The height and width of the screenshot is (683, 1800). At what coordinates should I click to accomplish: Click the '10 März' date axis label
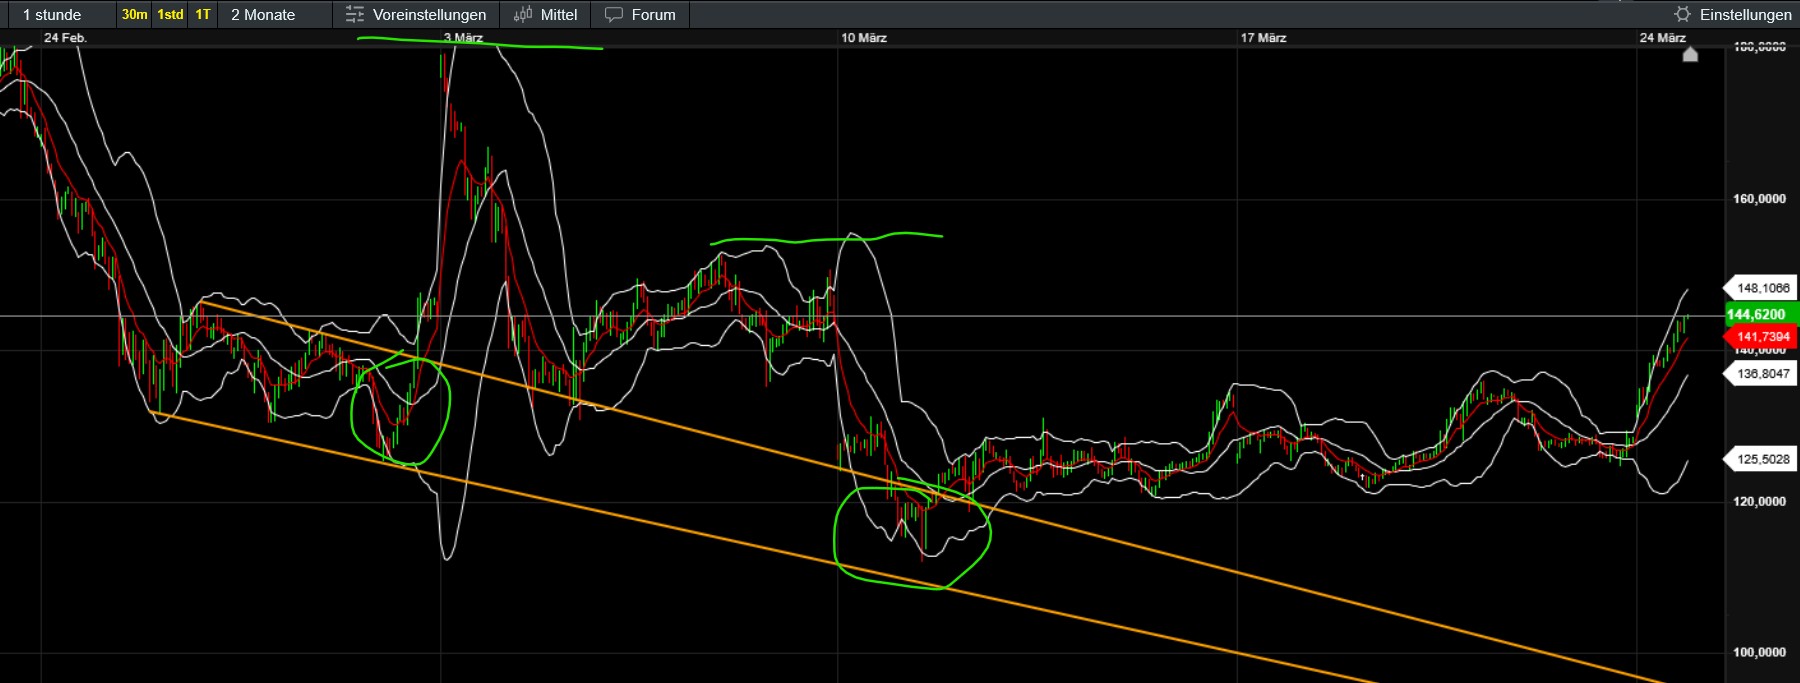click(x=864, y=38)
